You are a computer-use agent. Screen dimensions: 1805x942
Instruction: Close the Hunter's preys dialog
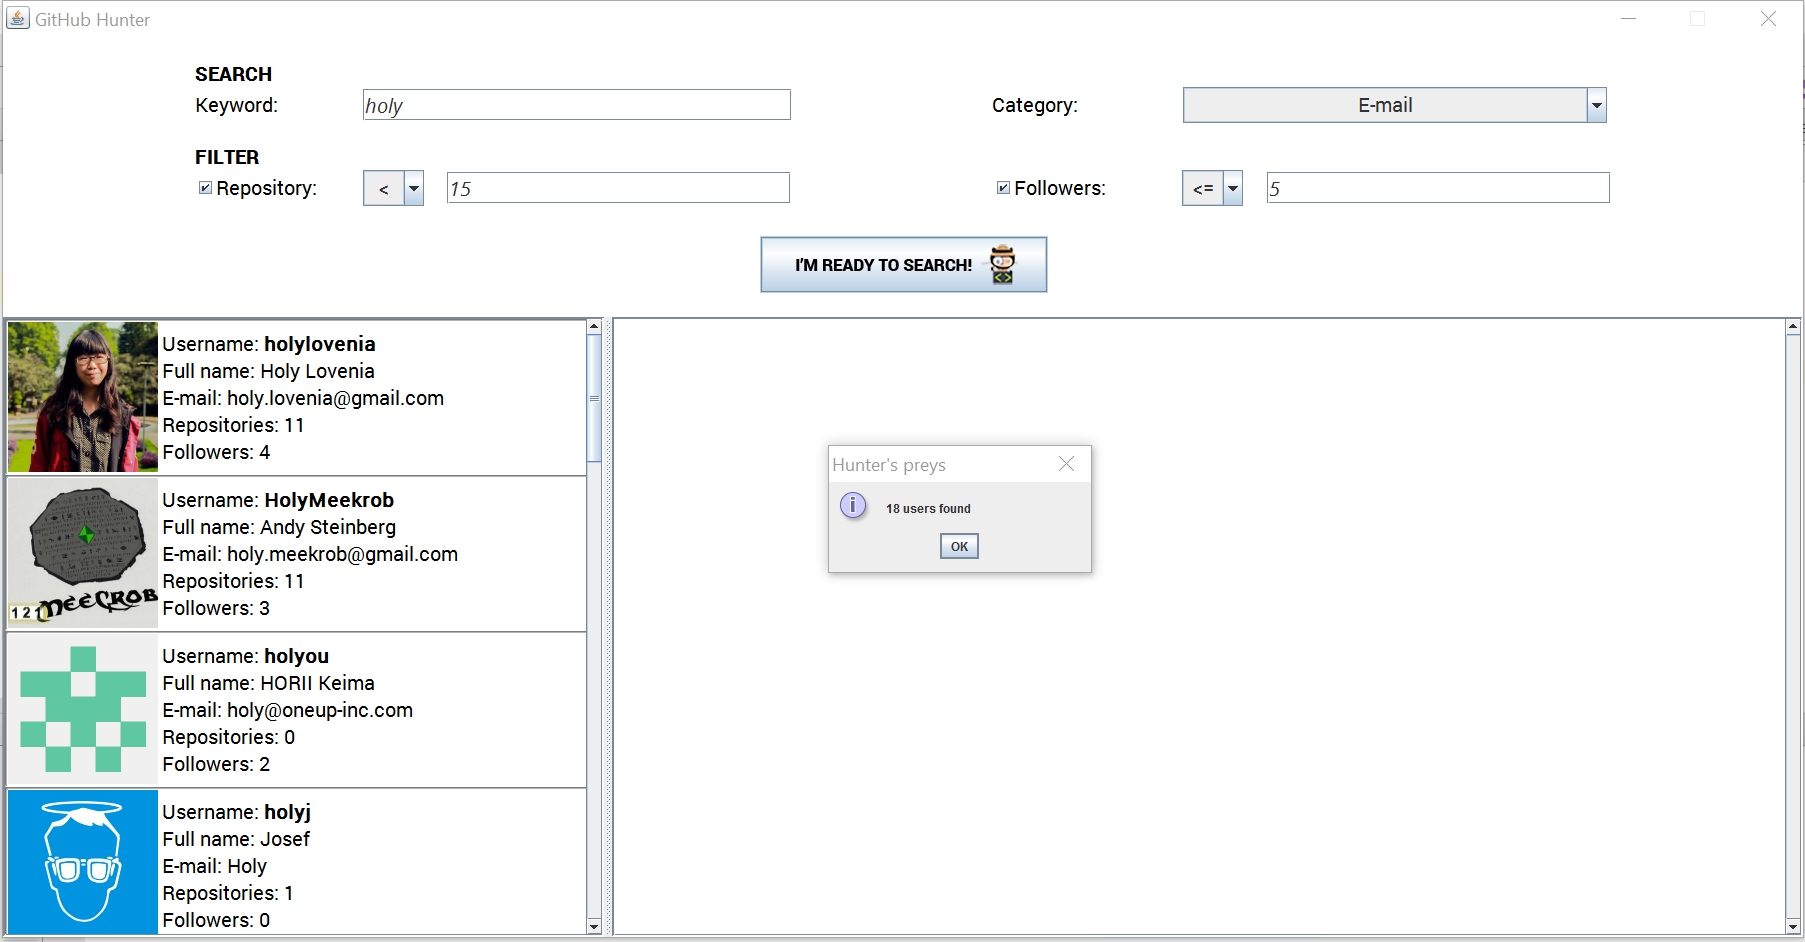click(x=1066, y=464)
